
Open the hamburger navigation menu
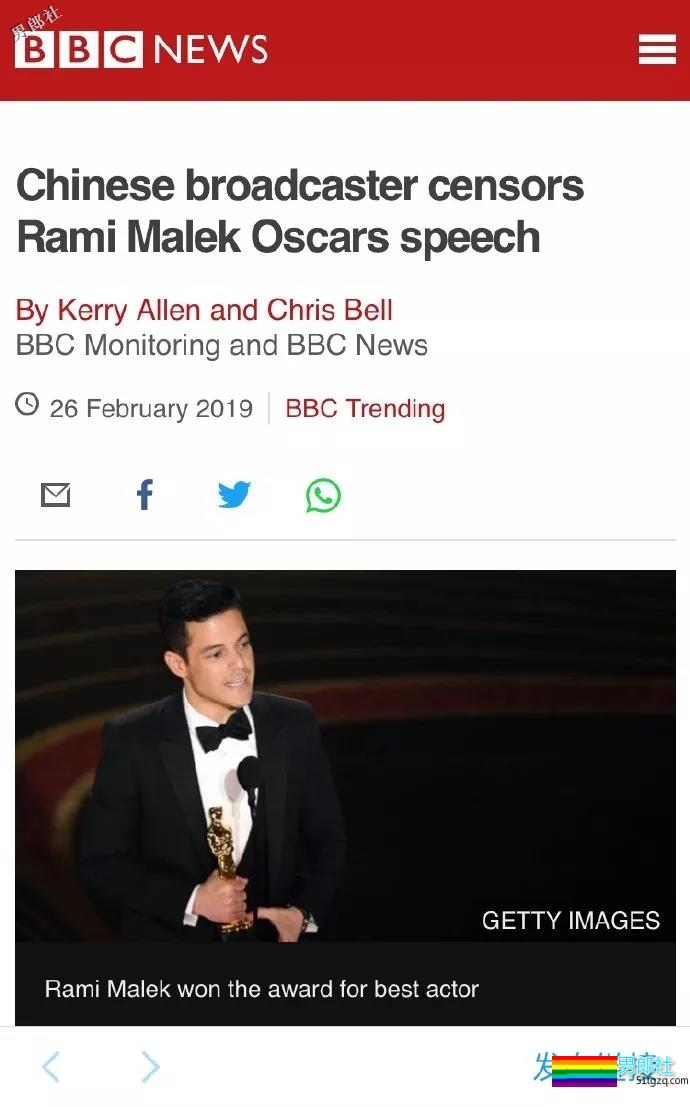[657, 49]
